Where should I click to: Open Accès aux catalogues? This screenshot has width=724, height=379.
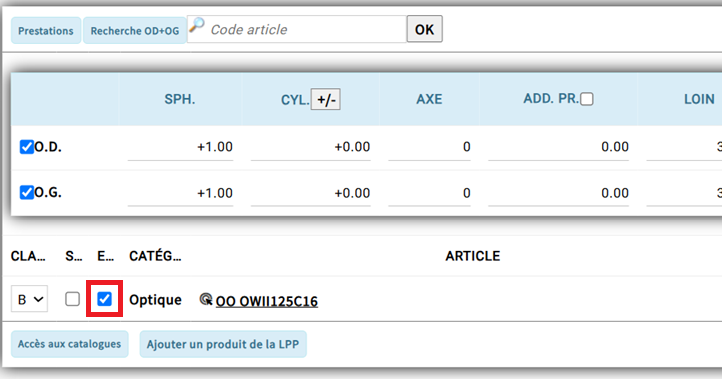(x=69, y=344)
